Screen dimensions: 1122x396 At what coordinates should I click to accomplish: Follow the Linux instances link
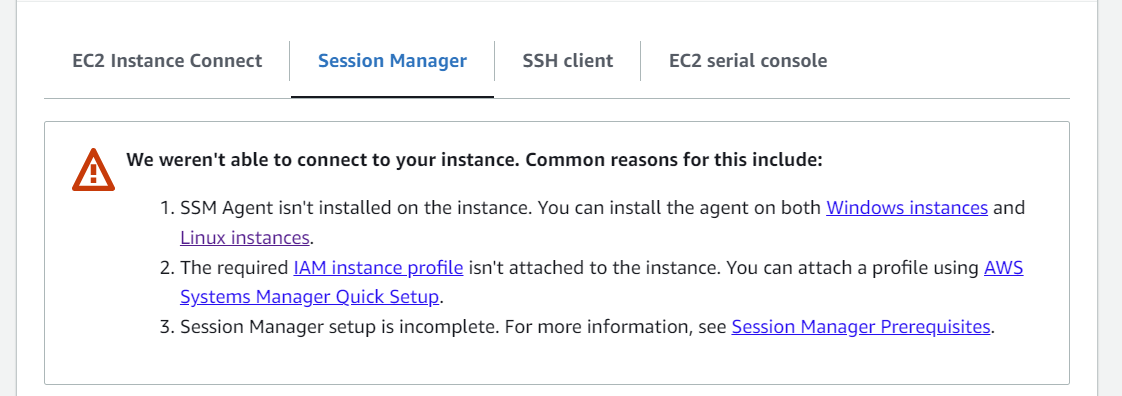245,237
